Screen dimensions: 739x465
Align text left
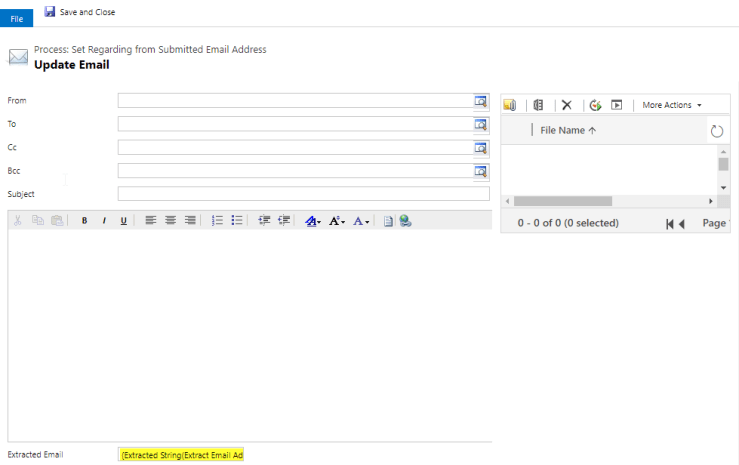click(151, 220)
